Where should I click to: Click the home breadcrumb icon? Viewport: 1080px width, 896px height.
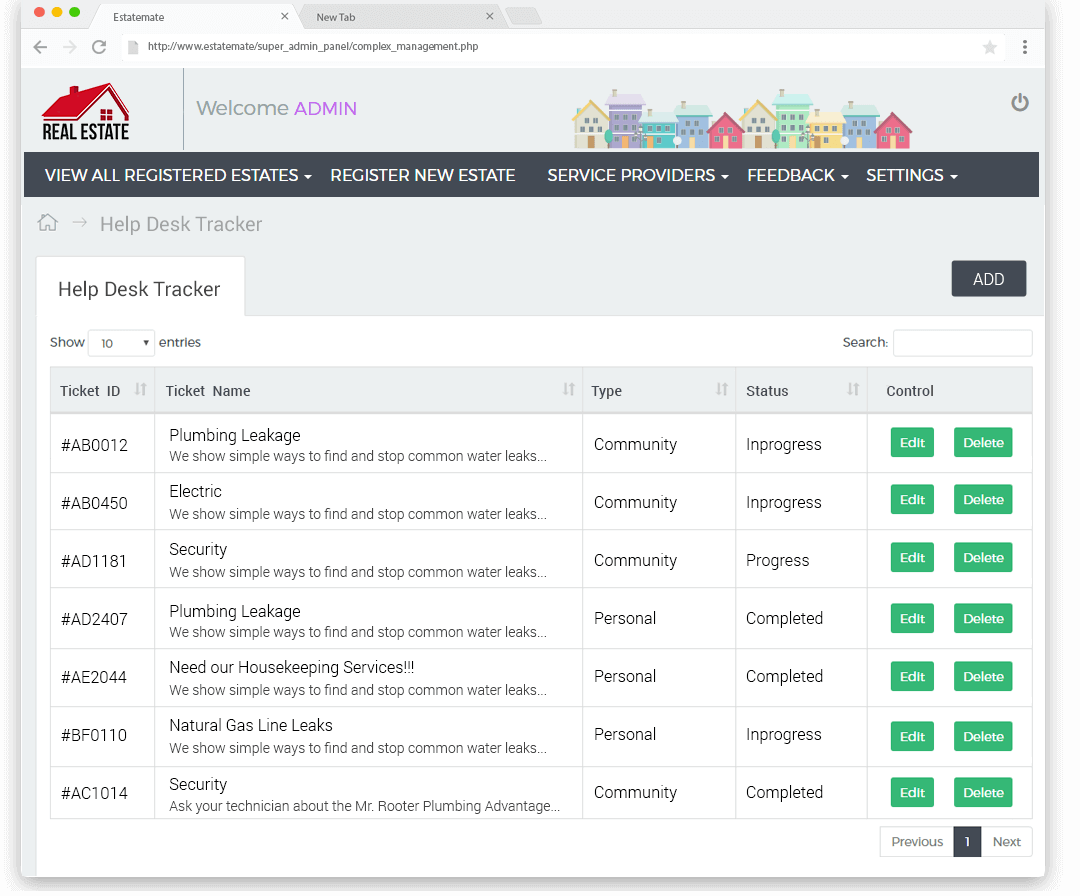pos(47,223)
